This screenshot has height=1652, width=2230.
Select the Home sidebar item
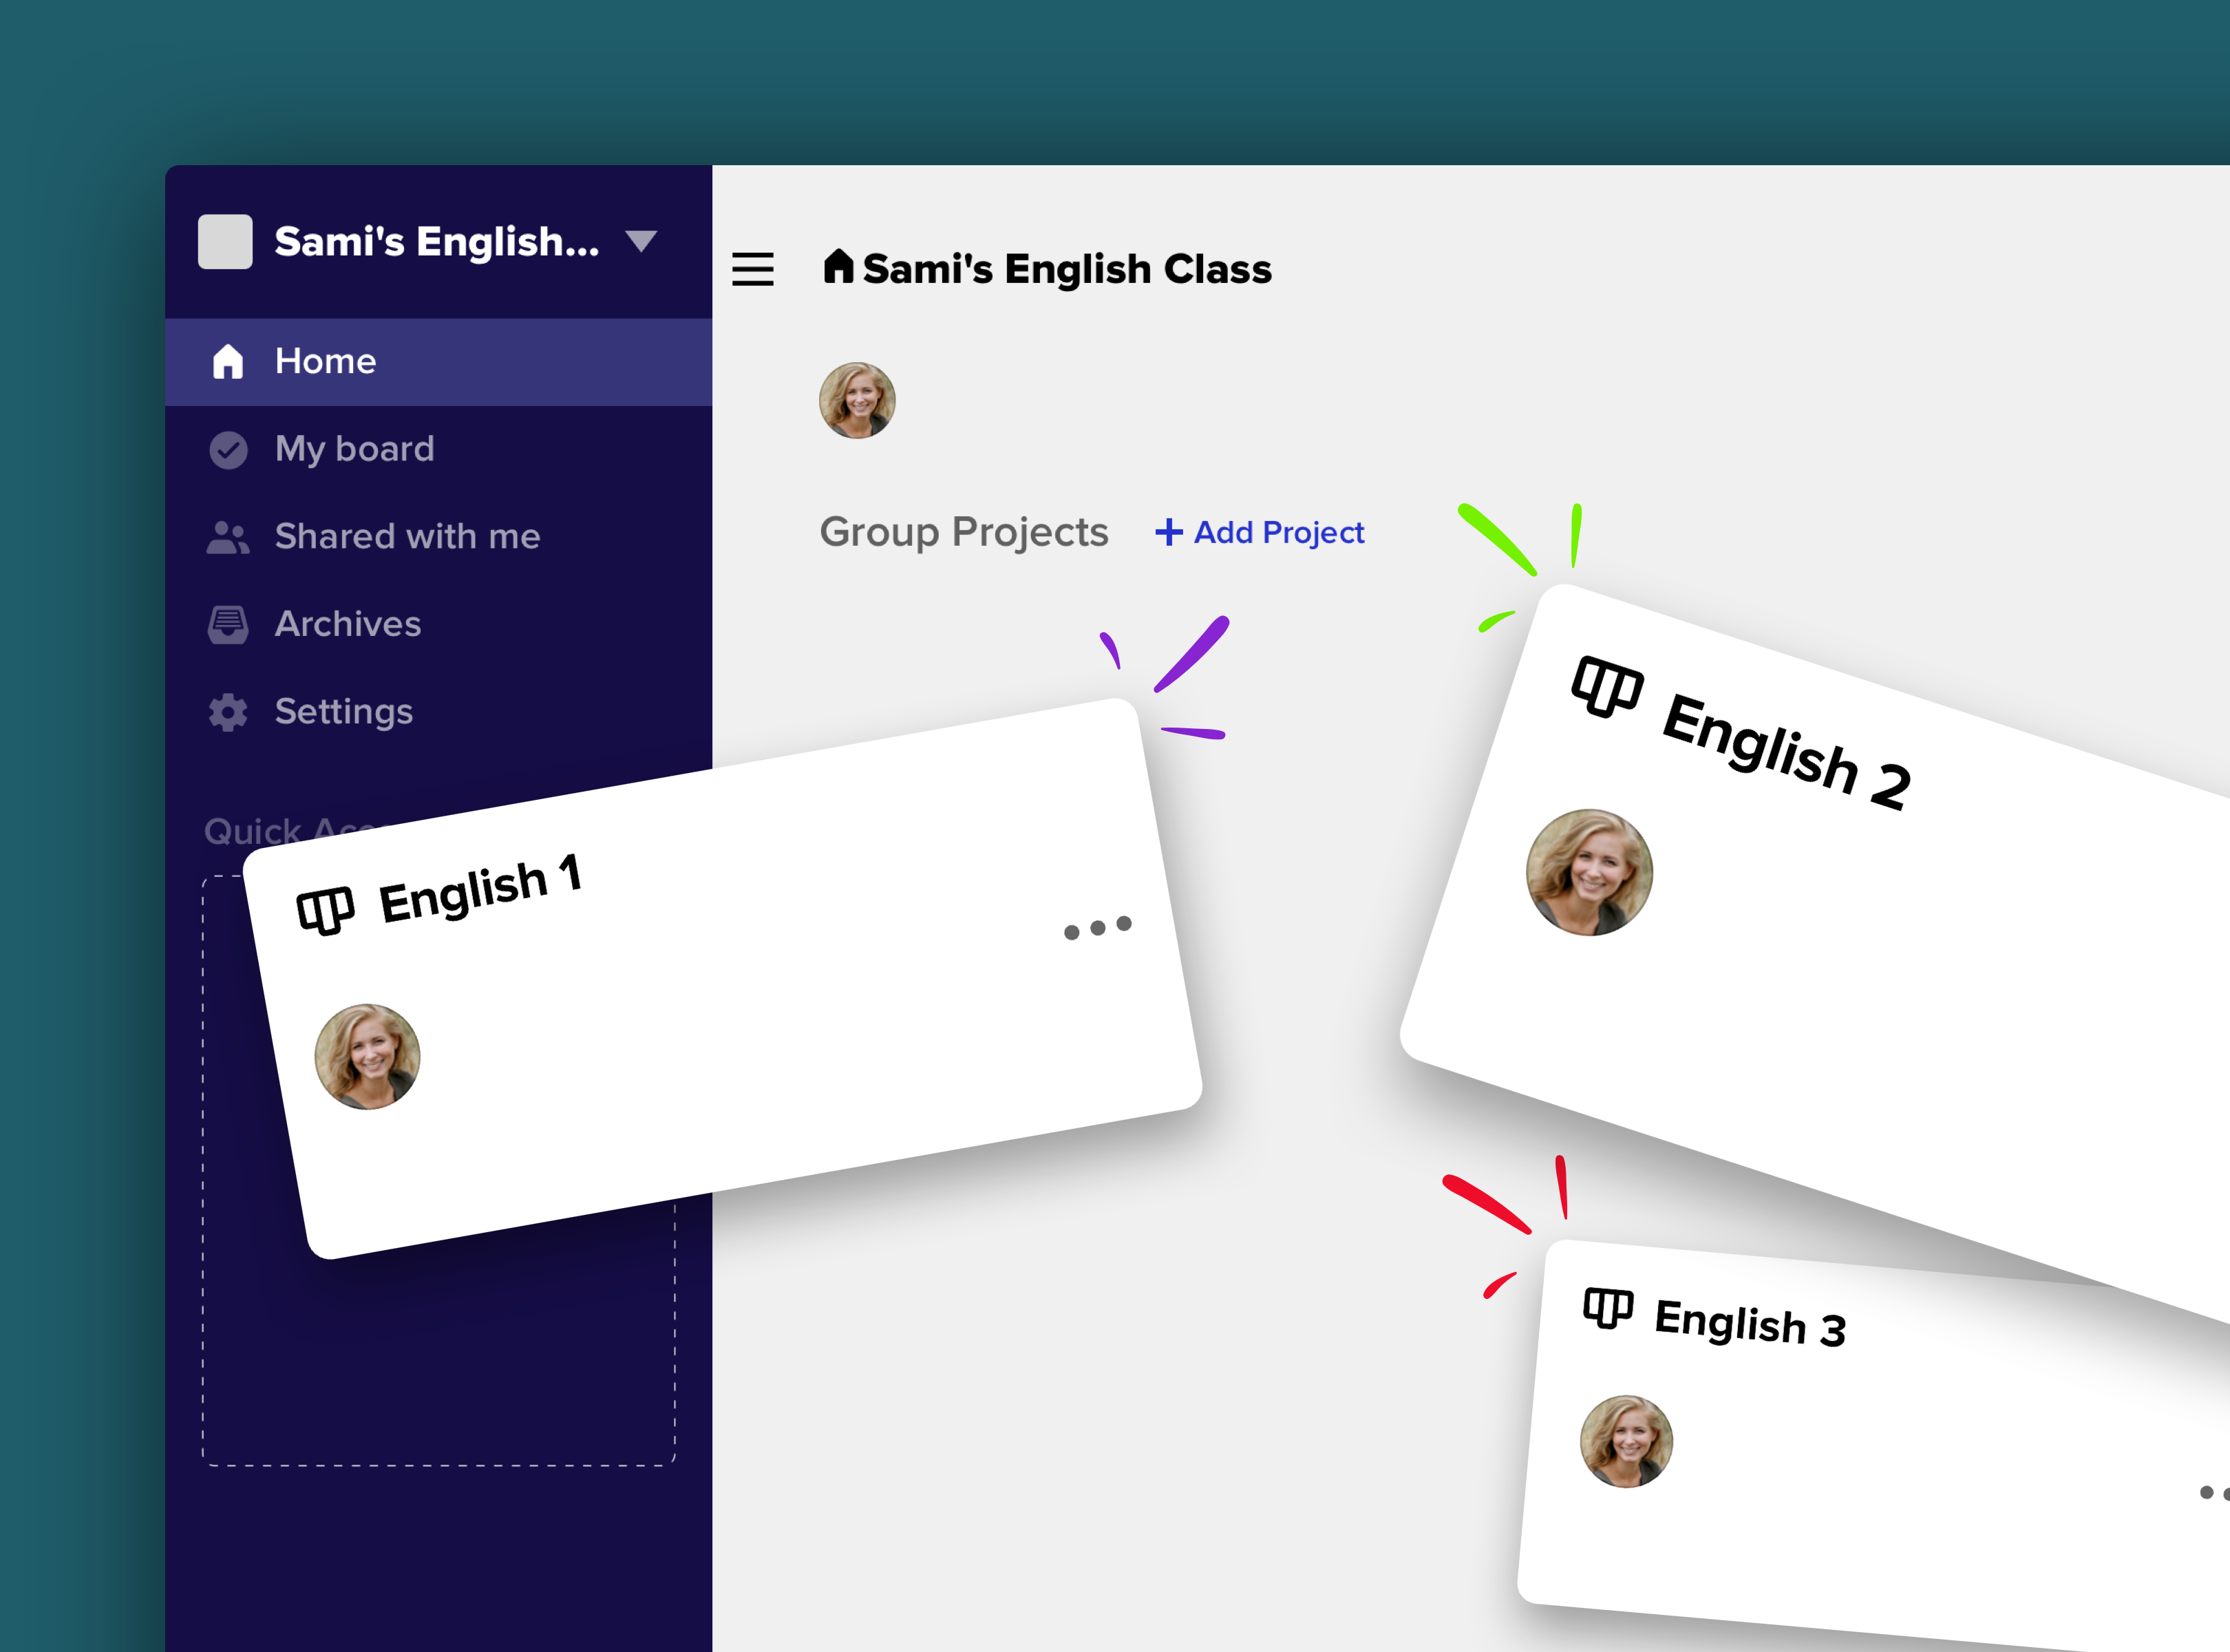click(325, 362)
